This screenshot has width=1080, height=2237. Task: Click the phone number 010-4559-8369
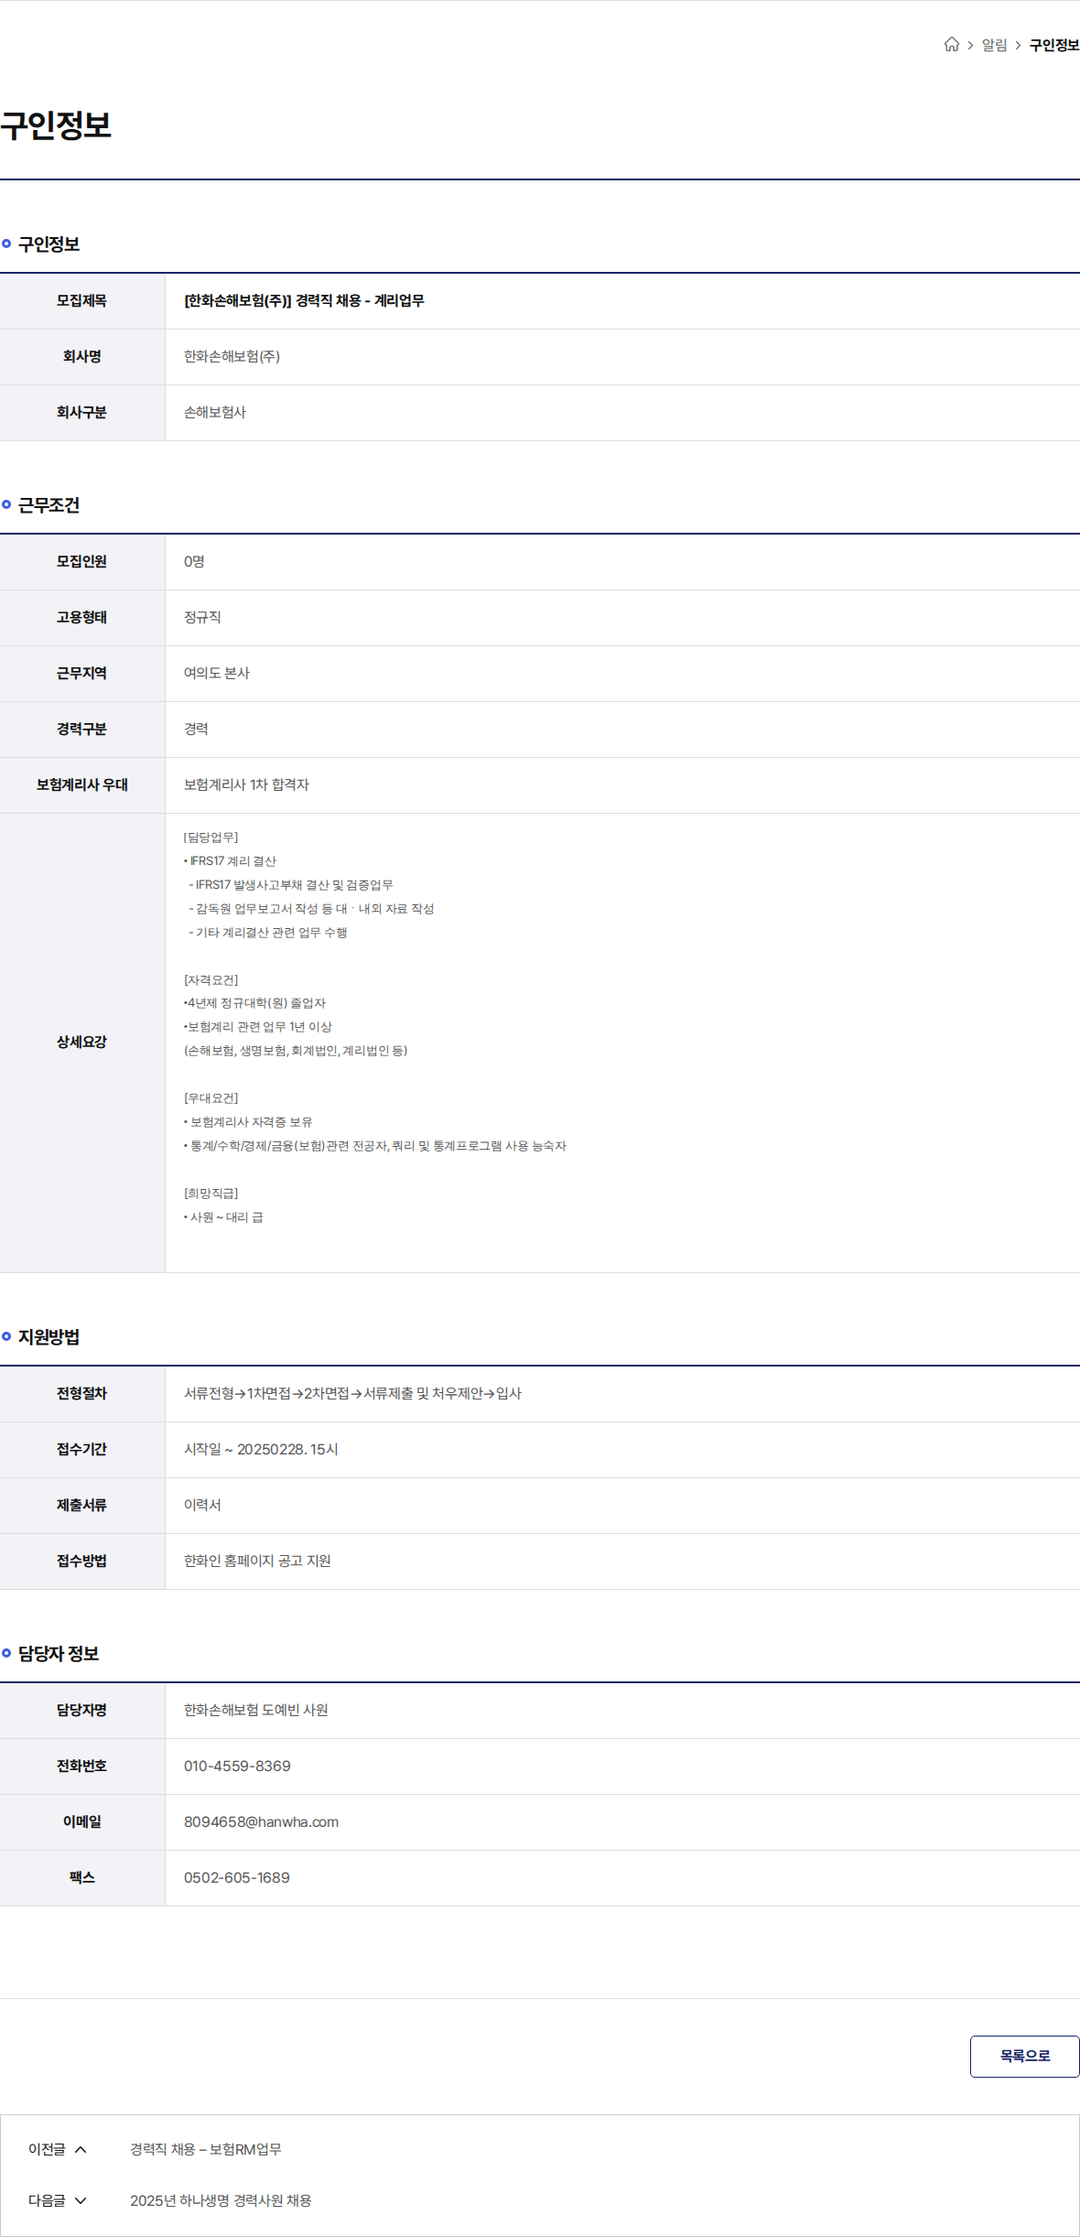pos(237,1765)
